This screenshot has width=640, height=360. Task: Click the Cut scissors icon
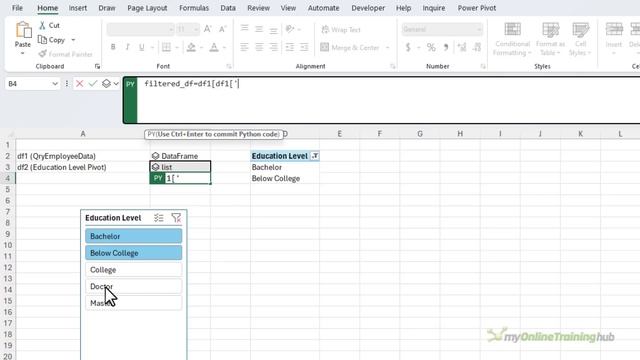42,25
